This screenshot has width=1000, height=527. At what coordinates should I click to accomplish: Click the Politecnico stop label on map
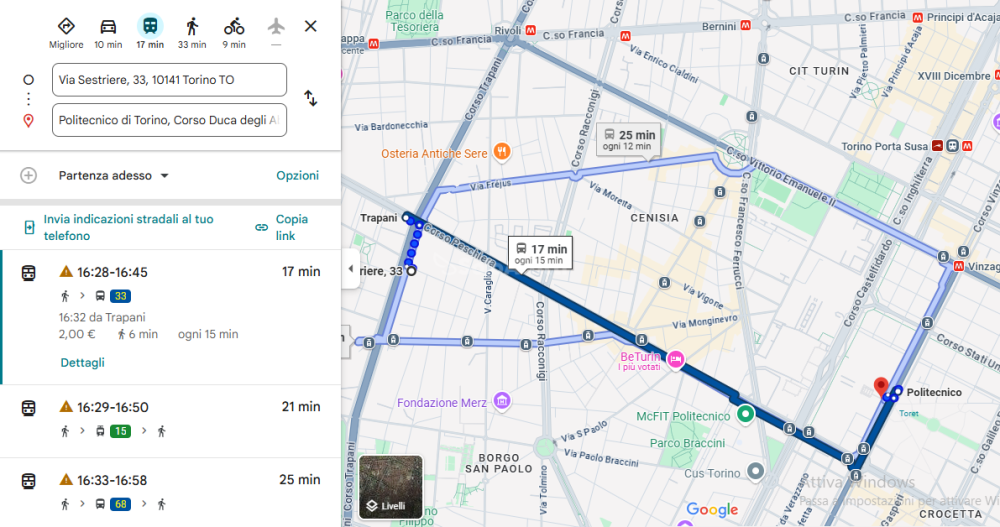pyautogui.click(x=934, y=392)
